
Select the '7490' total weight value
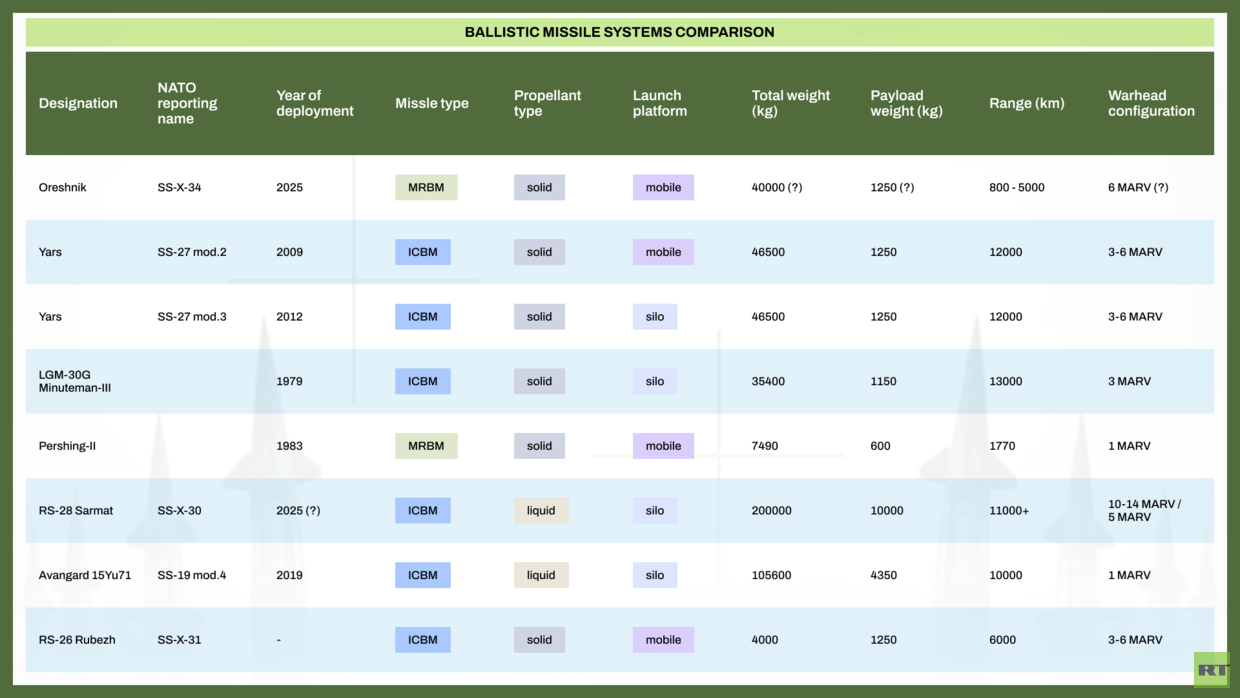pos(765,446)
